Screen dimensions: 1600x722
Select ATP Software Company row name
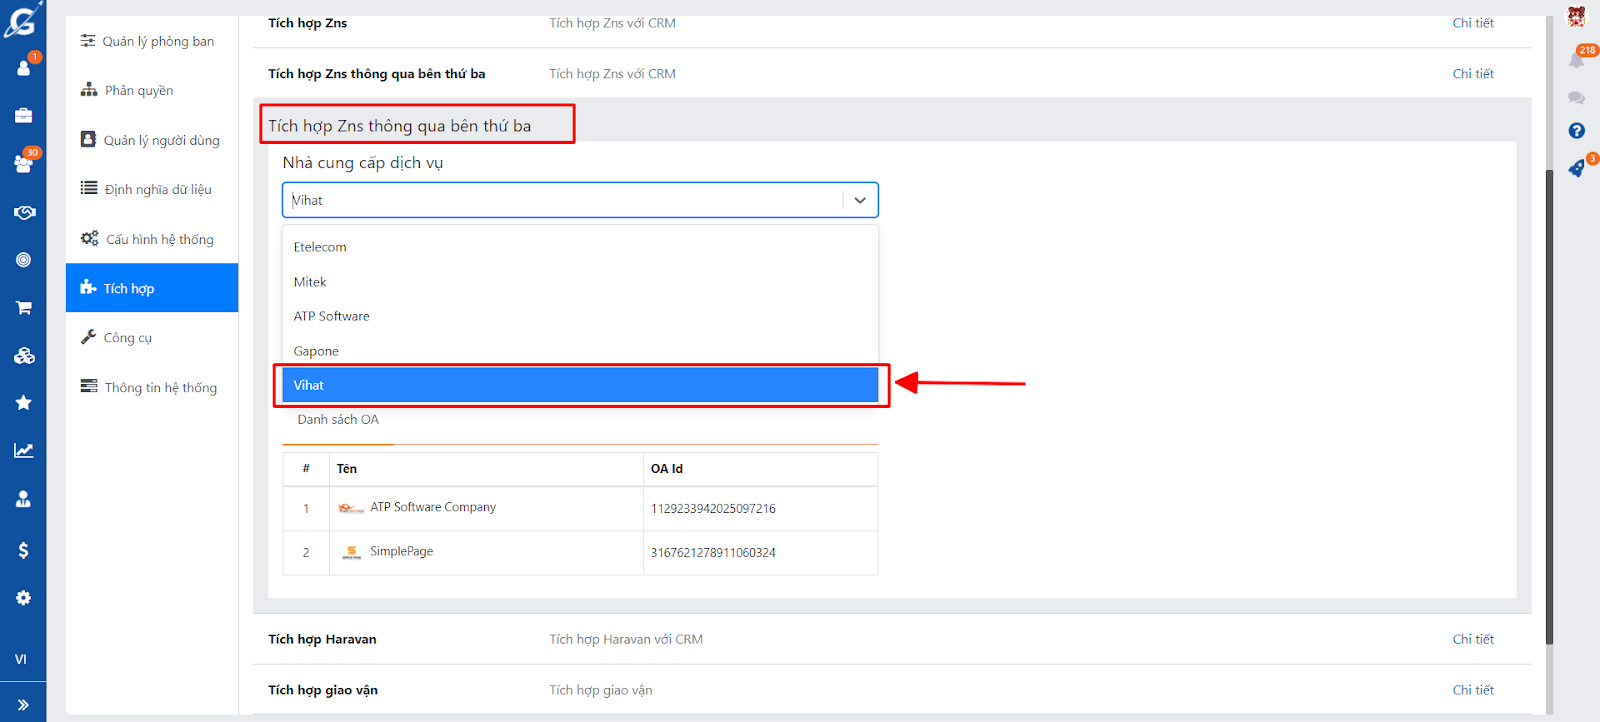(x=433, y=507)
